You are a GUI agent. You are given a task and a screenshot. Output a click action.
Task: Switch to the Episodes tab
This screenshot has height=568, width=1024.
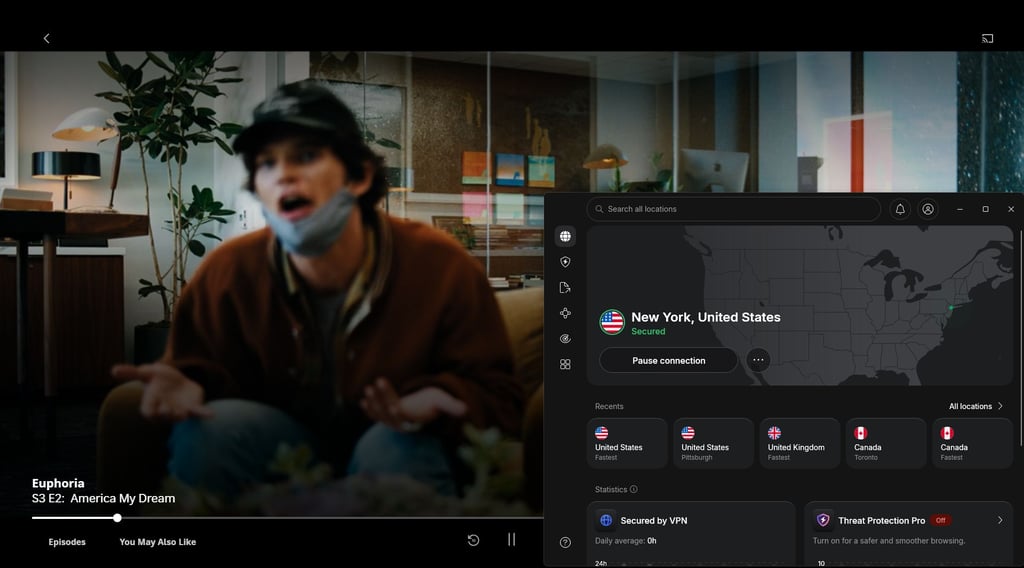(67, 542)
